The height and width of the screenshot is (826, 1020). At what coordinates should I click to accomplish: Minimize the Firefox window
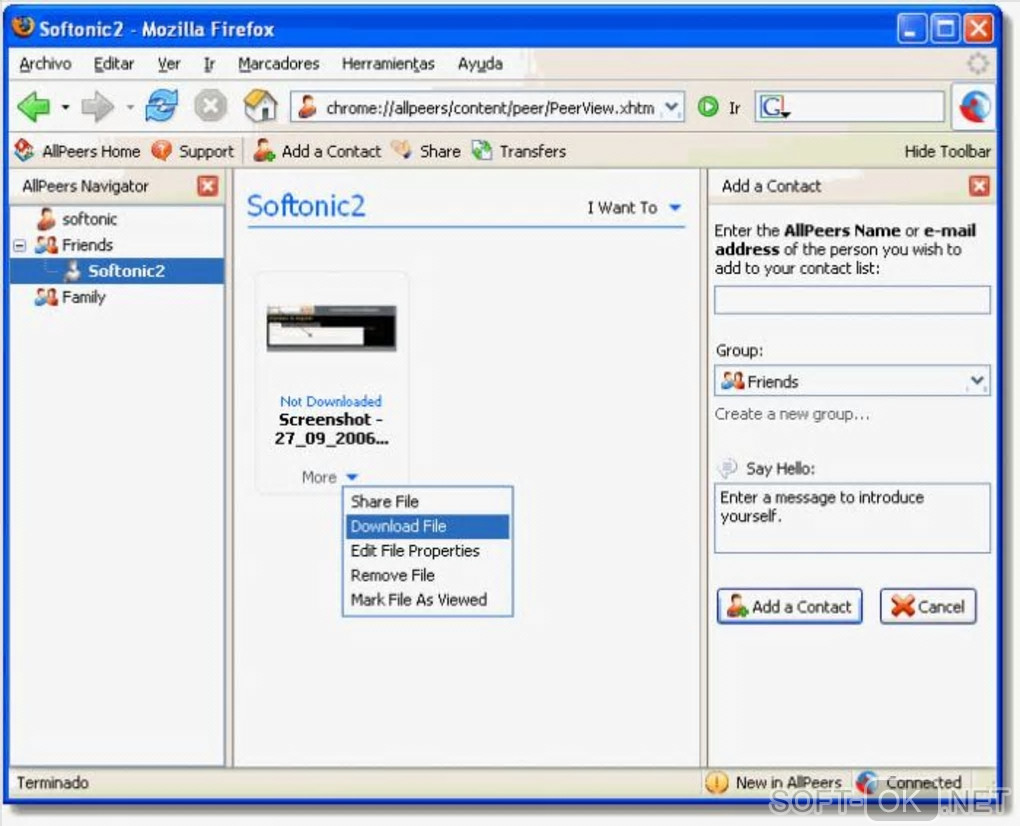coord(911,29)
